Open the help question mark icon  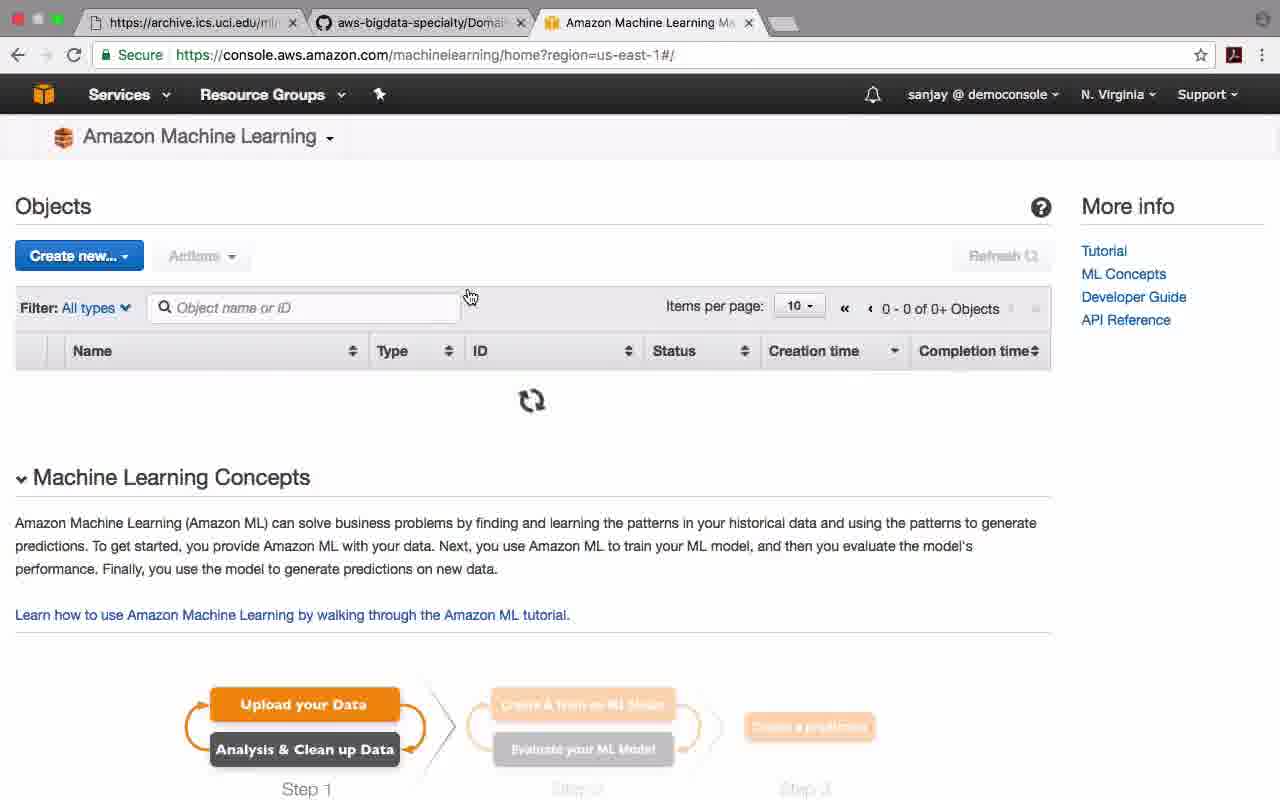1041,207
